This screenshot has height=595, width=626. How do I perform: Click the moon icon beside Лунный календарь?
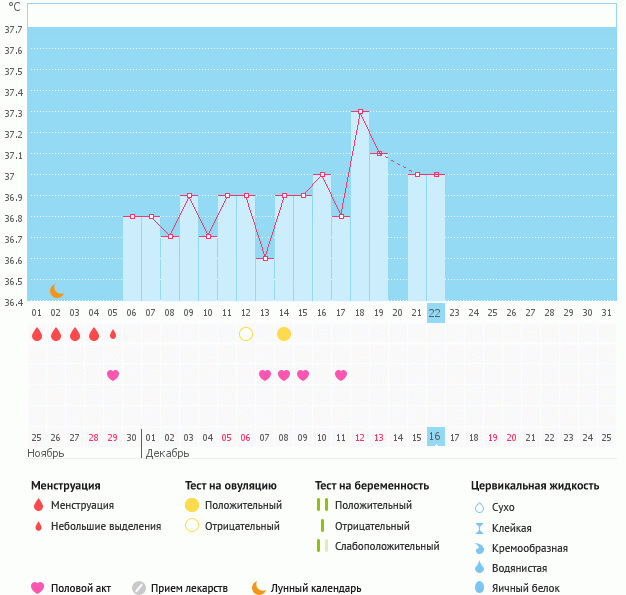259,588
